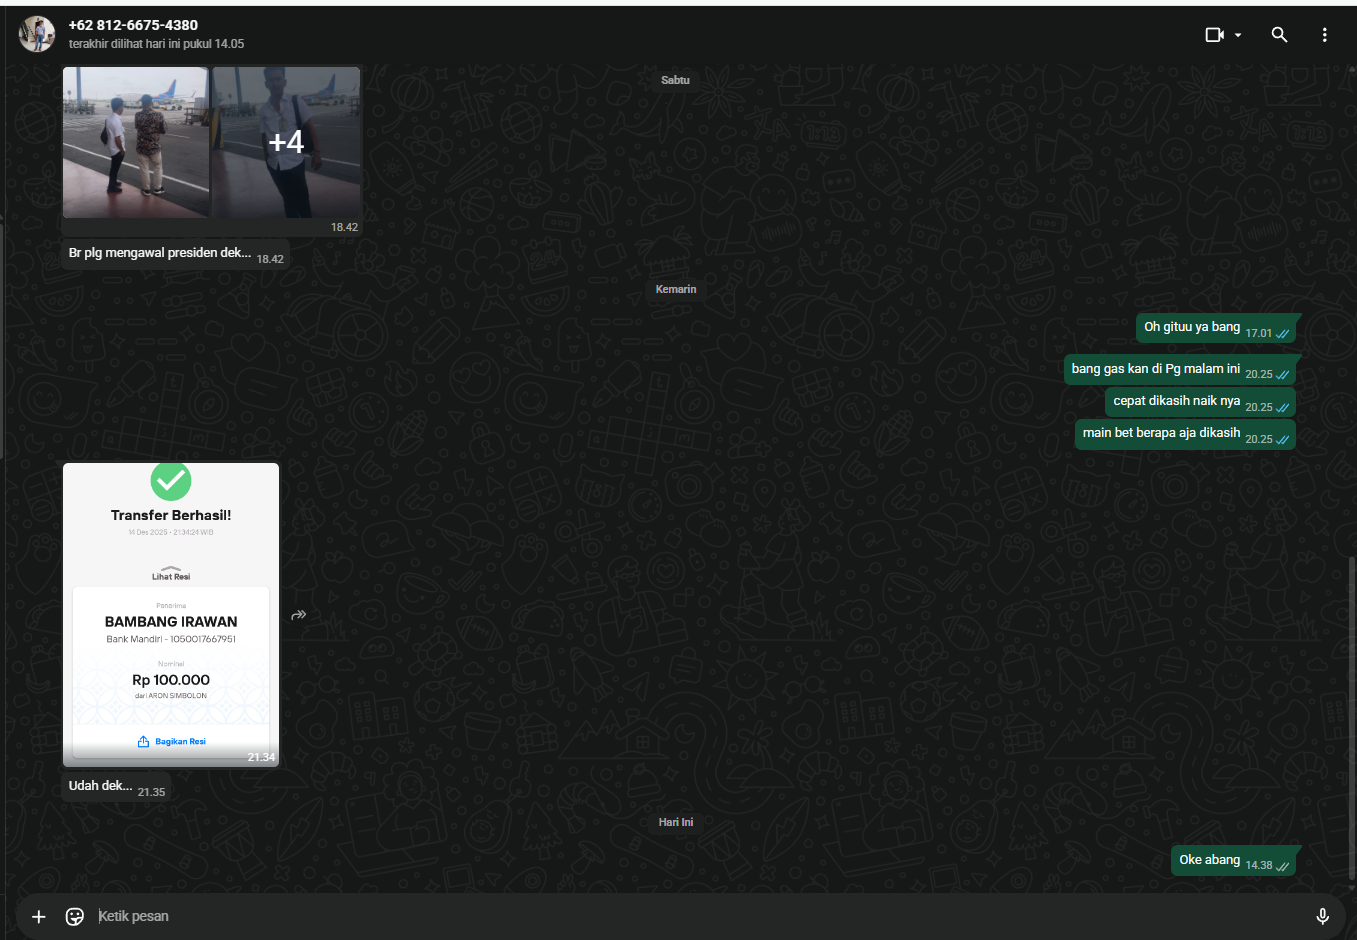Expand the call options arrow beside video icon
This screenshot has width=1357, height=940.
[1238, 35]
